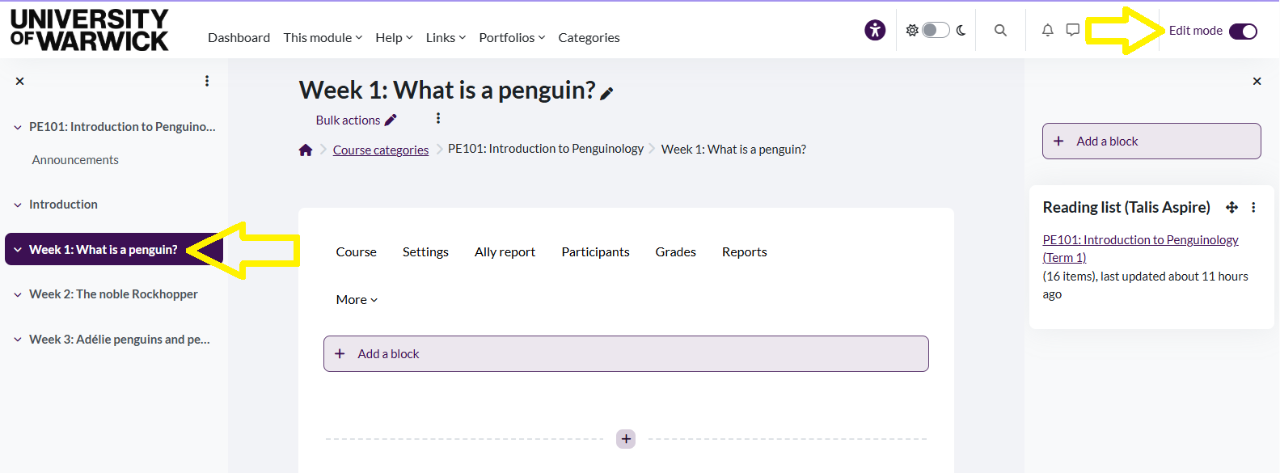Select Week 1: What is a penguin? in index
The height and width of the screenshot is (473, 1280).
[103, 249]
